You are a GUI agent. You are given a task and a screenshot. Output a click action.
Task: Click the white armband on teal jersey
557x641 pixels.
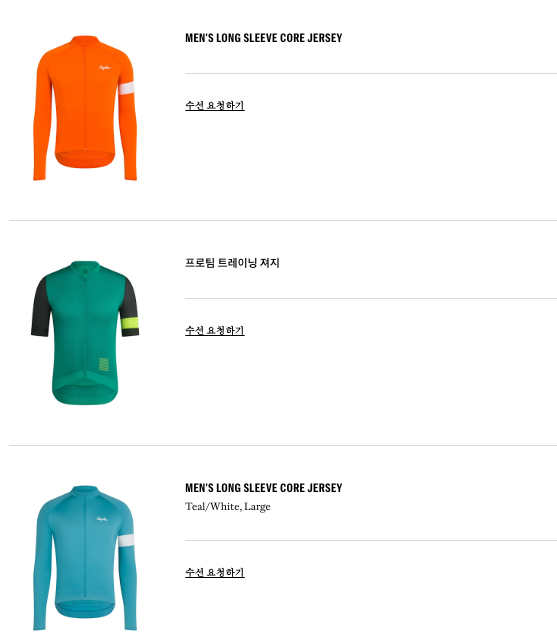(126, 540)
